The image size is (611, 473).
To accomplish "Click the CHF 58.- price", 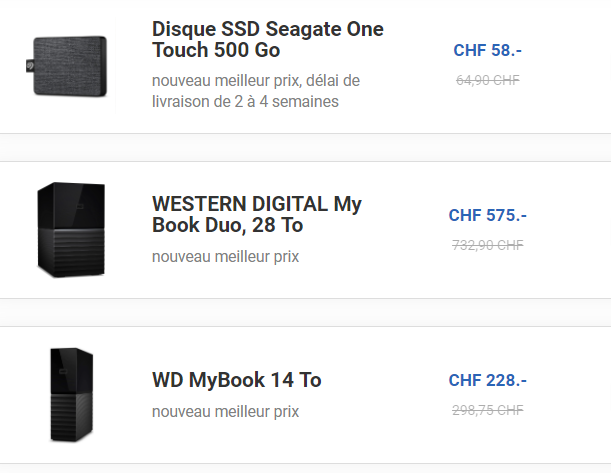I will [x=487, y=50].
